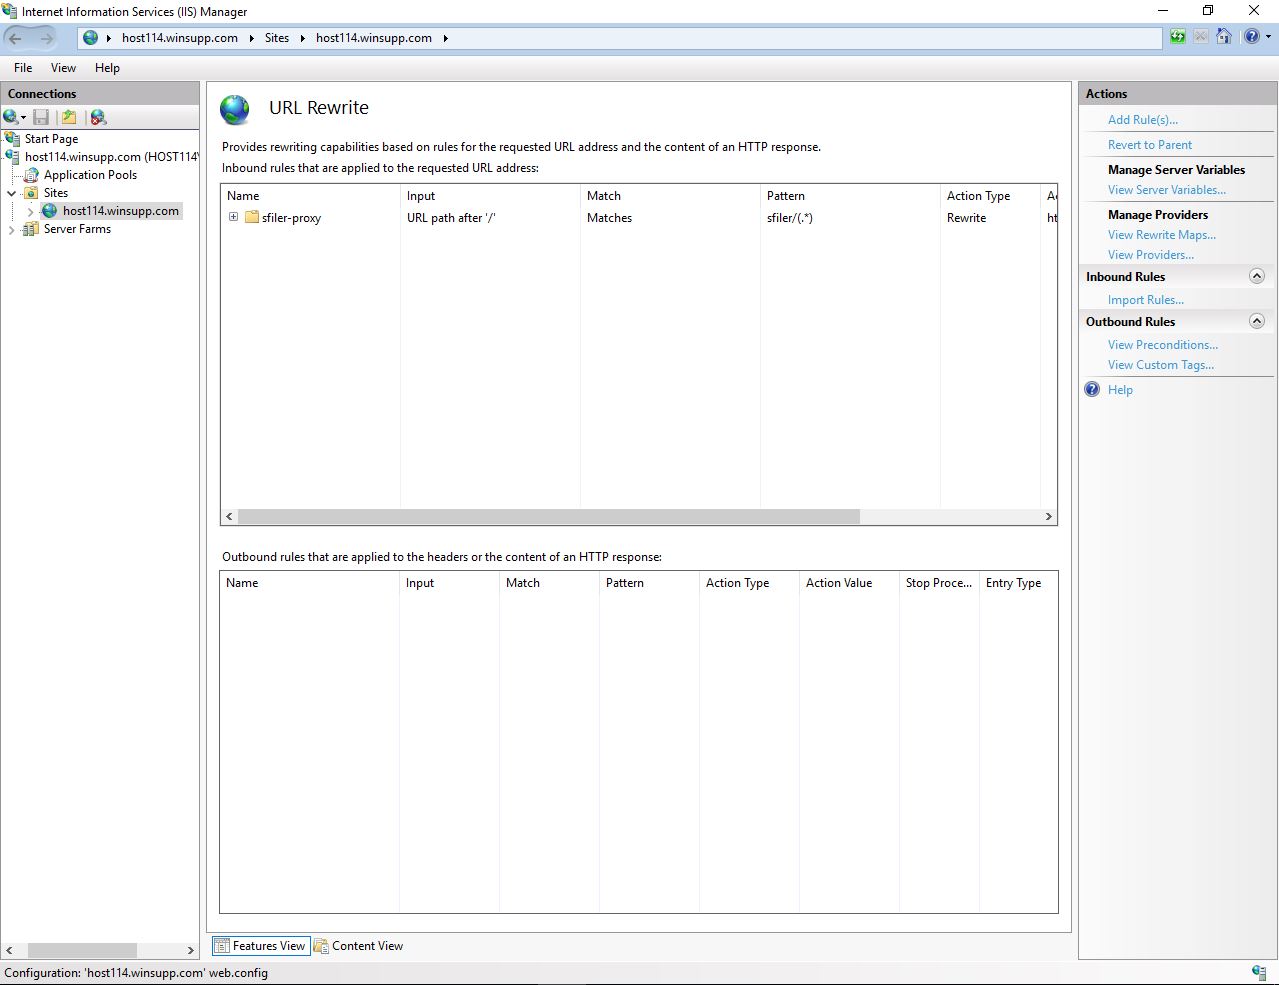Click the Help link in Actions pane
The width and height of the screenshot is (1279, 985).
click(1120, 390)
